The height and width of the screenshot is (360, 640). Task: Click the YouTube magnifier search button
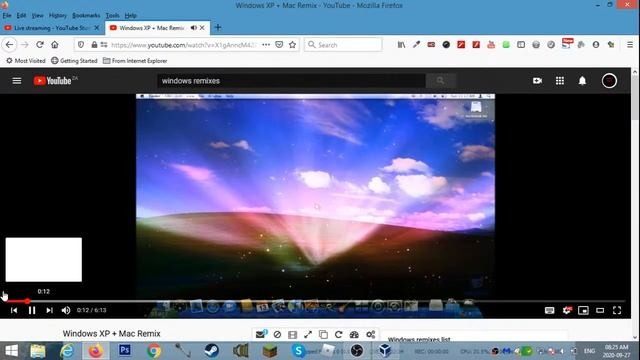pos(440,81)
